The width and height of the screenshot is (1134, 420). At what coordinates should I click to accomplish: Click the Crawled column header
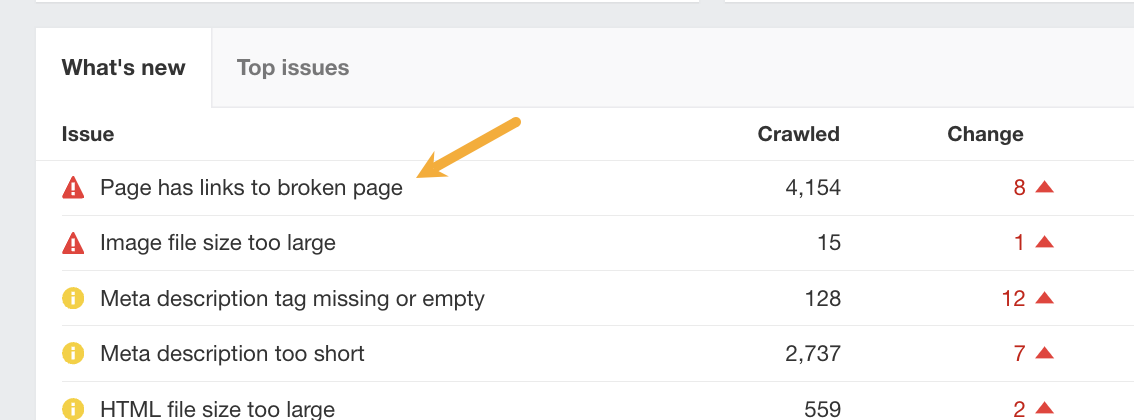(x=798, y=134)
